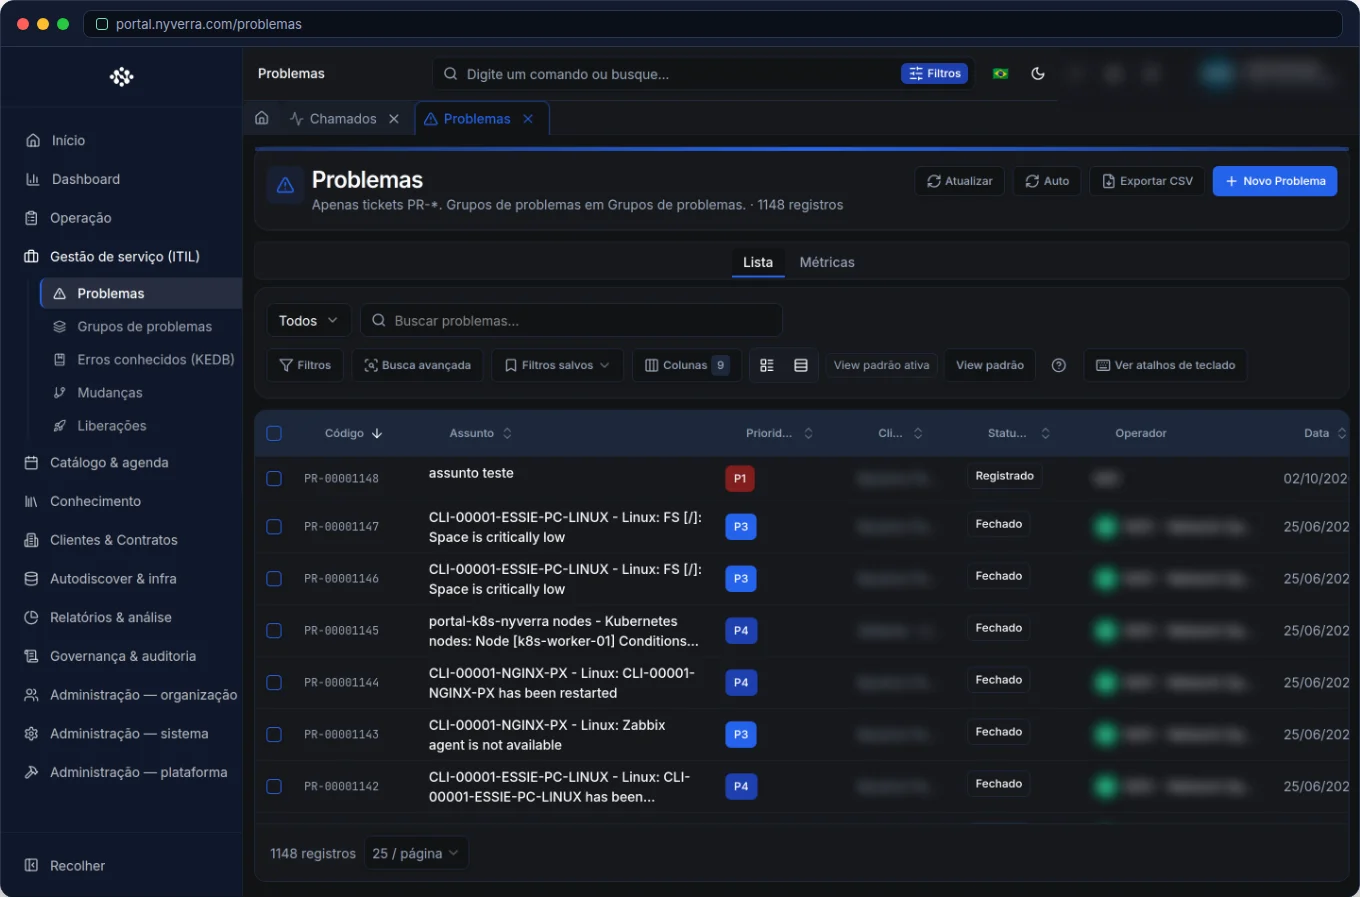Click the Nyverra logo in sidebar
The height and width of the screenshot is (898, 1360).
122,77
